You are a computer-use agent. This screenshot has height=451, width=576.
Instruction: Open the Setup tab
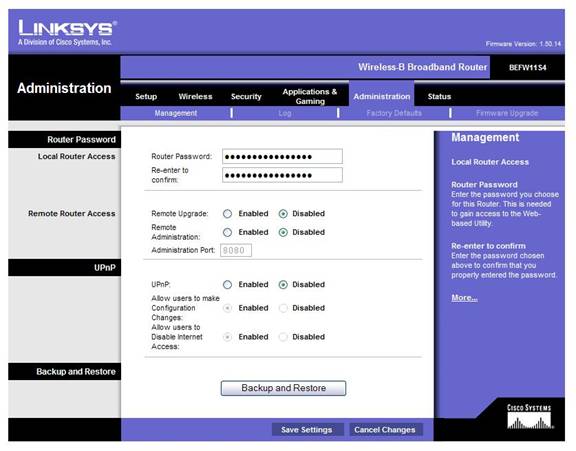tap(146, 97)
